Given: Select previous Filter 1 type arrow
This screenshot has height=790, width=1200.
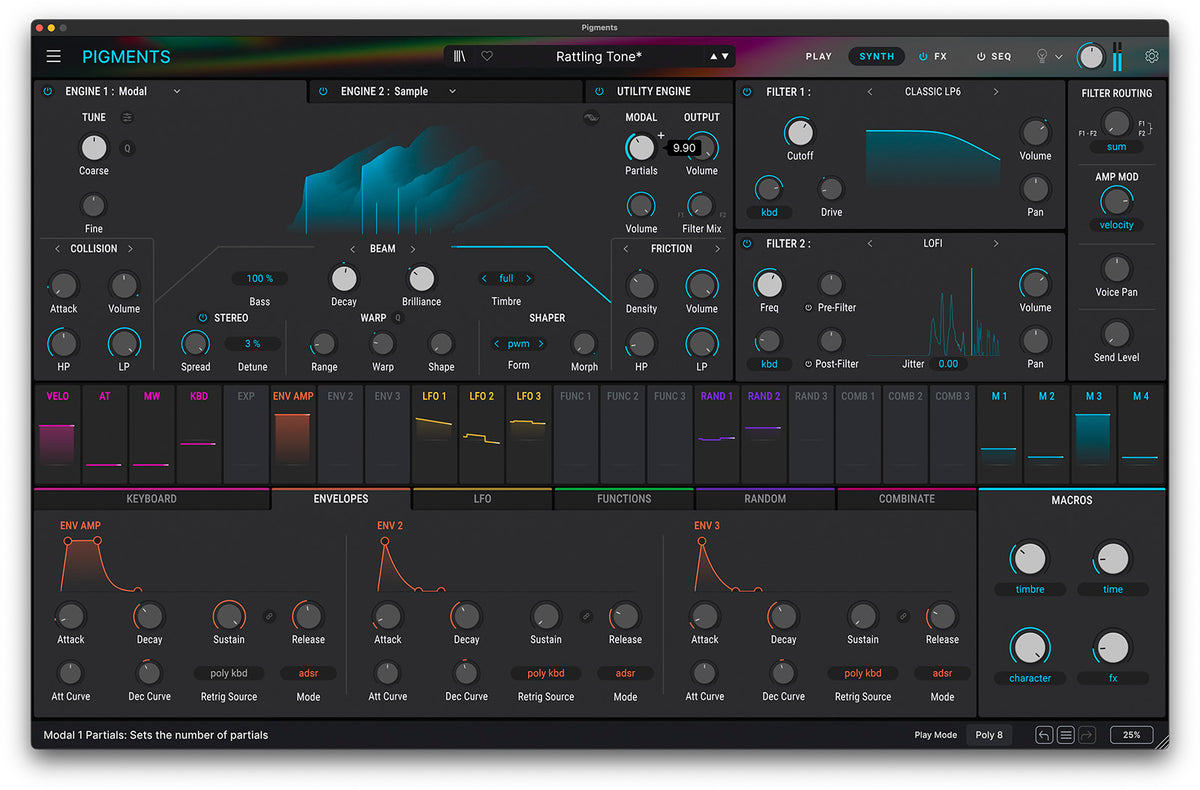Looking at the screenshot, I should point(870,92).
